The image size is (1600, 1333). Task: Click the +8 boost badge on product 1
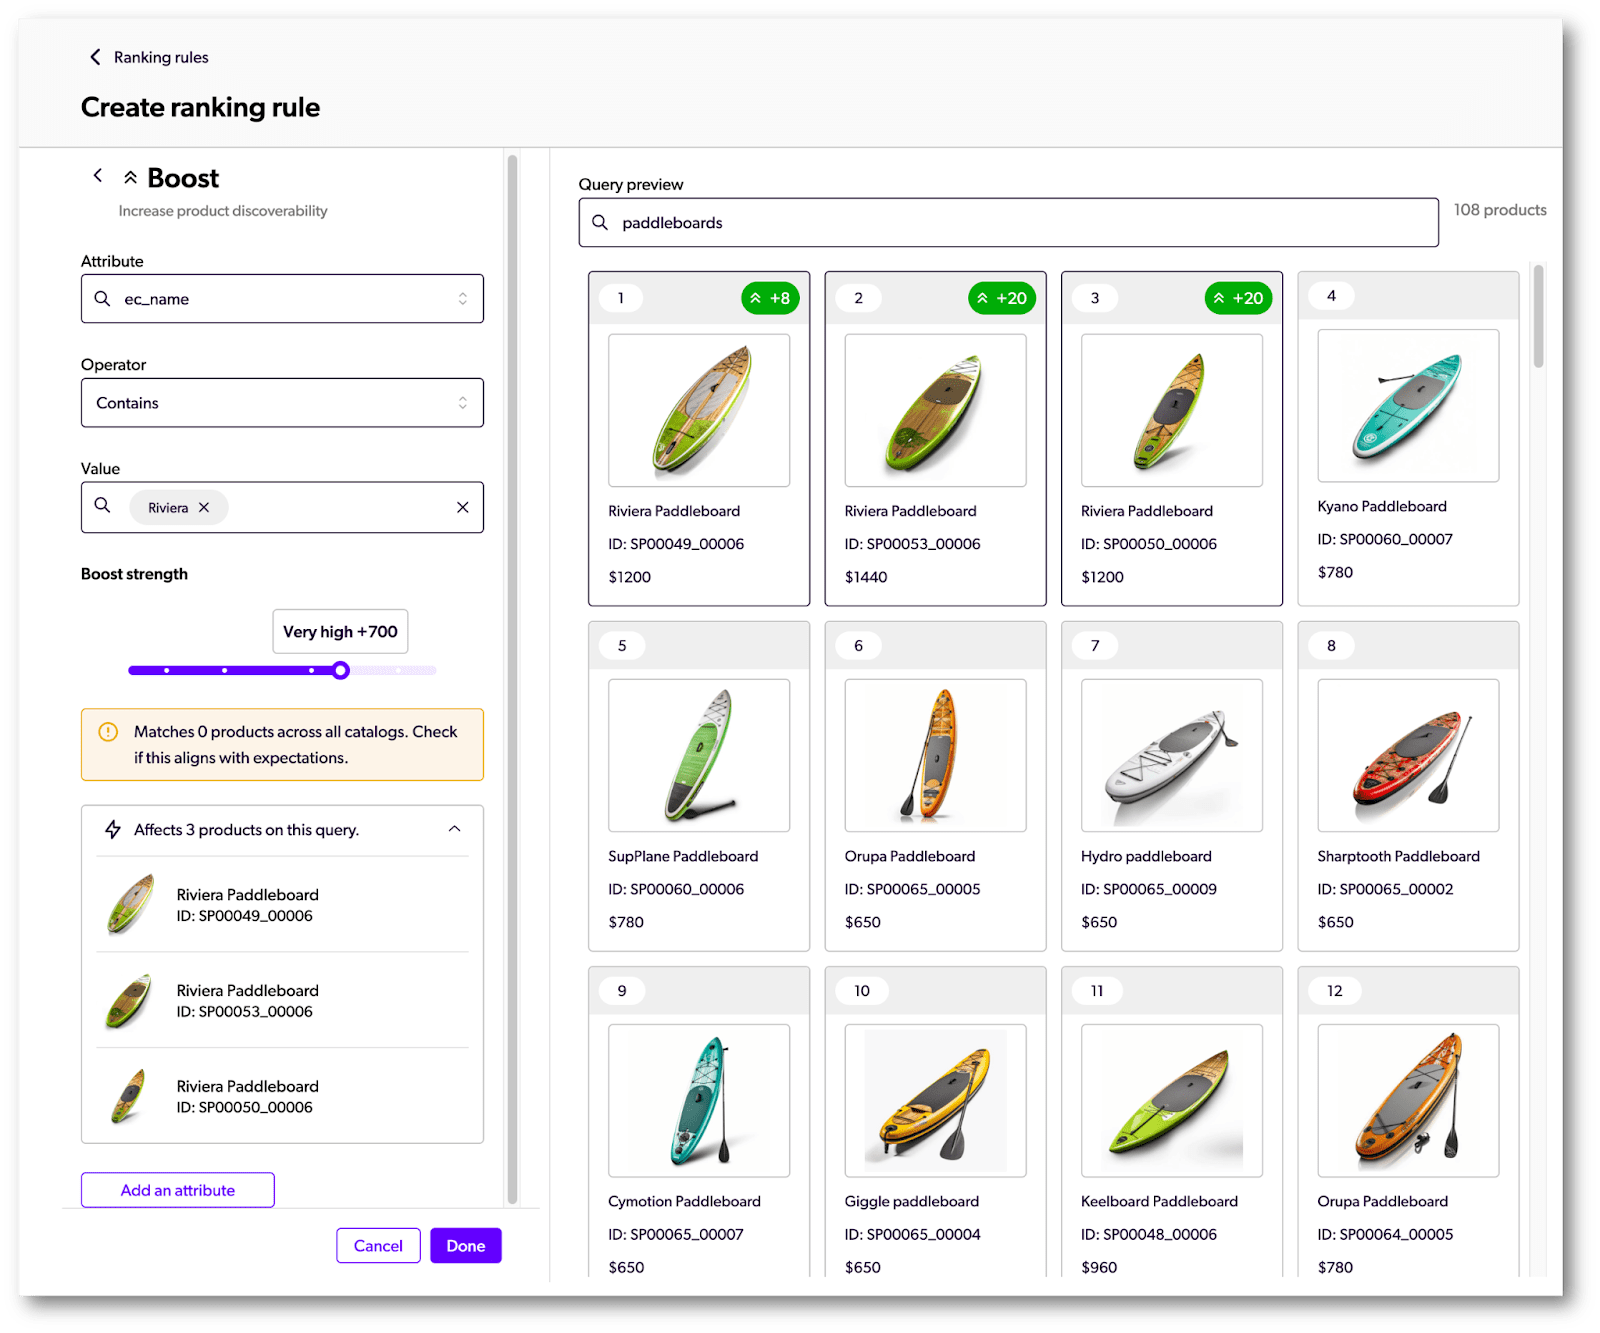[770, 298]
